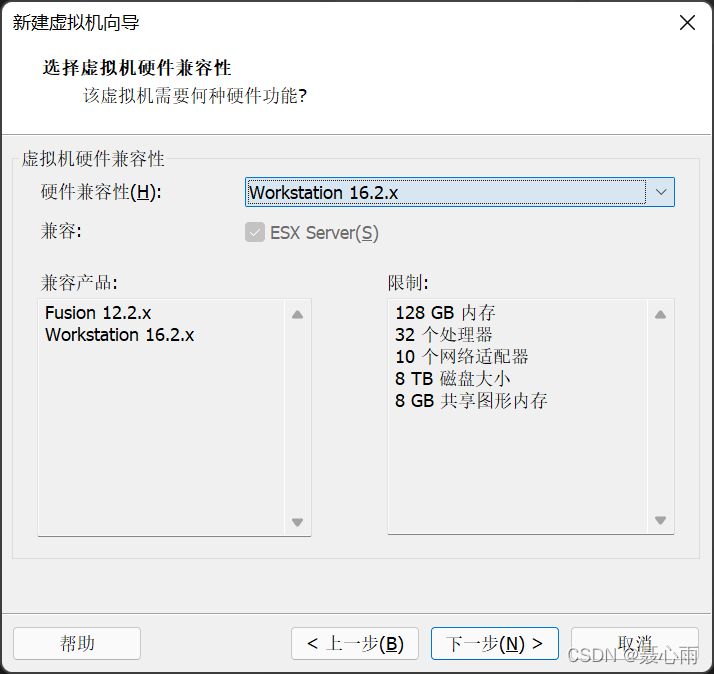Screen dimensions: 714x674
Task: Click the 8 TB 磁盘大小 limit entry
Action: coord(453,378)
